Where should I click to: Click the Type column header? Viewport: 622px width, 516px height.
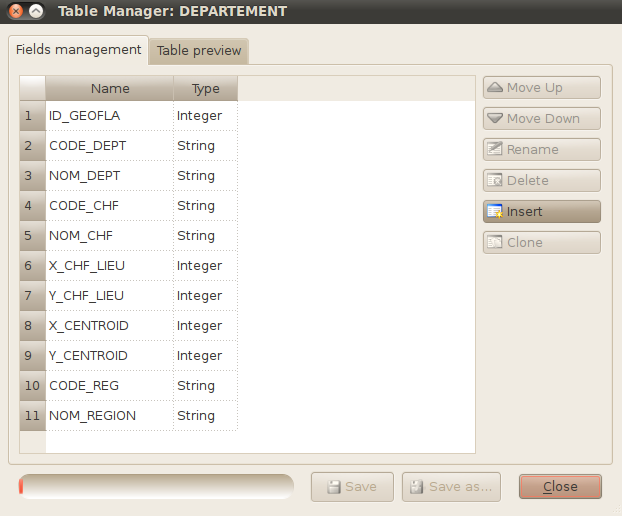pyautogui.click(x=205, y=89)
